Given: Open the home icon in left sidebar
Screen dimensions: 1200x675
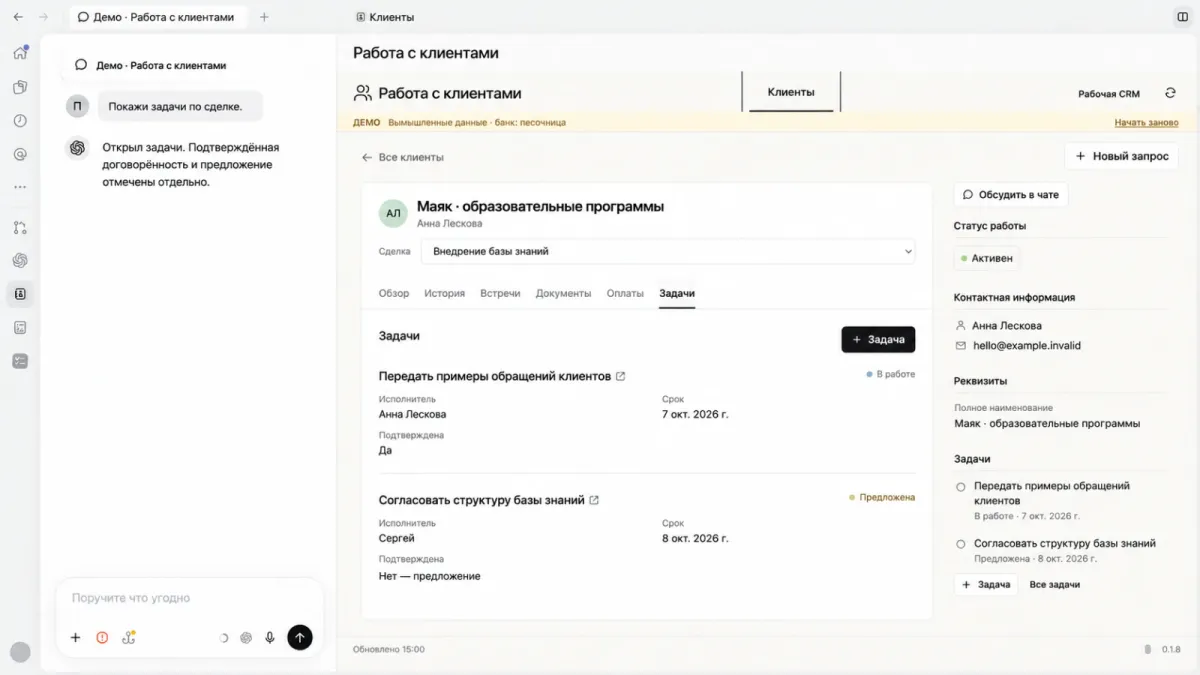Looking at the screenshot, I should (20, 53).
